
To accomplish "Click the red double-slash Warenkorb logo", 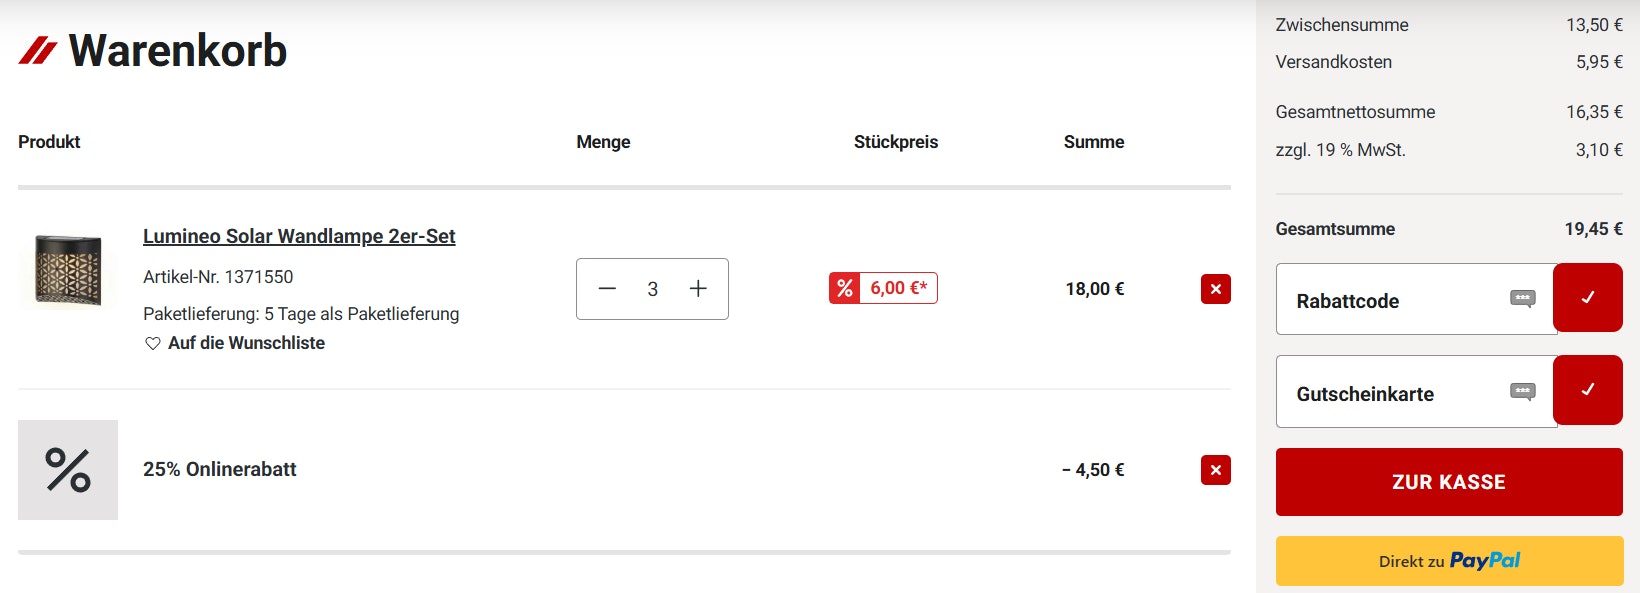I will tap(38, 51).
